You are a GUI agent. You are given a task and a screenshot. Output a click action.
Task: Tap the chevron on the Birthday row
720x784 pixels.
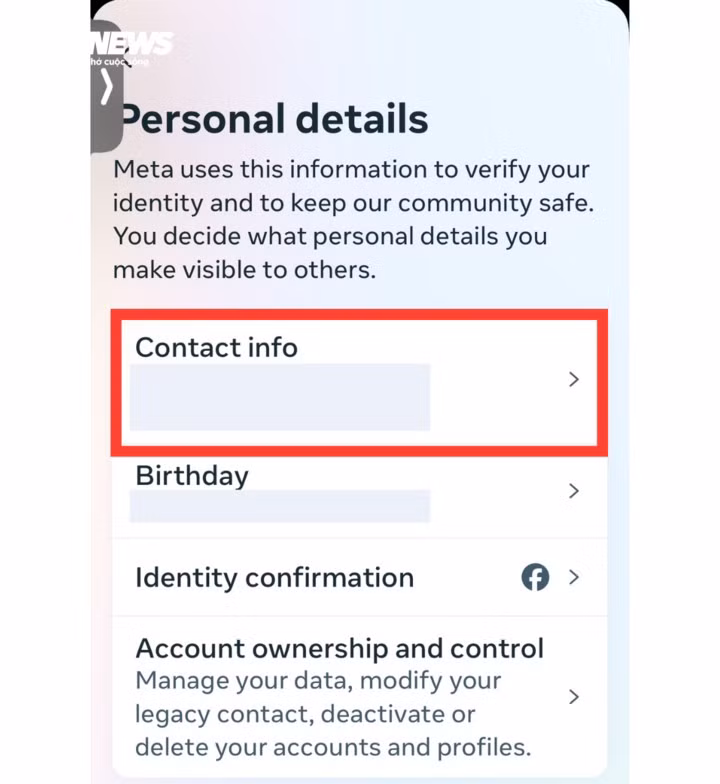pyautogui.click(x=573, y=491)
